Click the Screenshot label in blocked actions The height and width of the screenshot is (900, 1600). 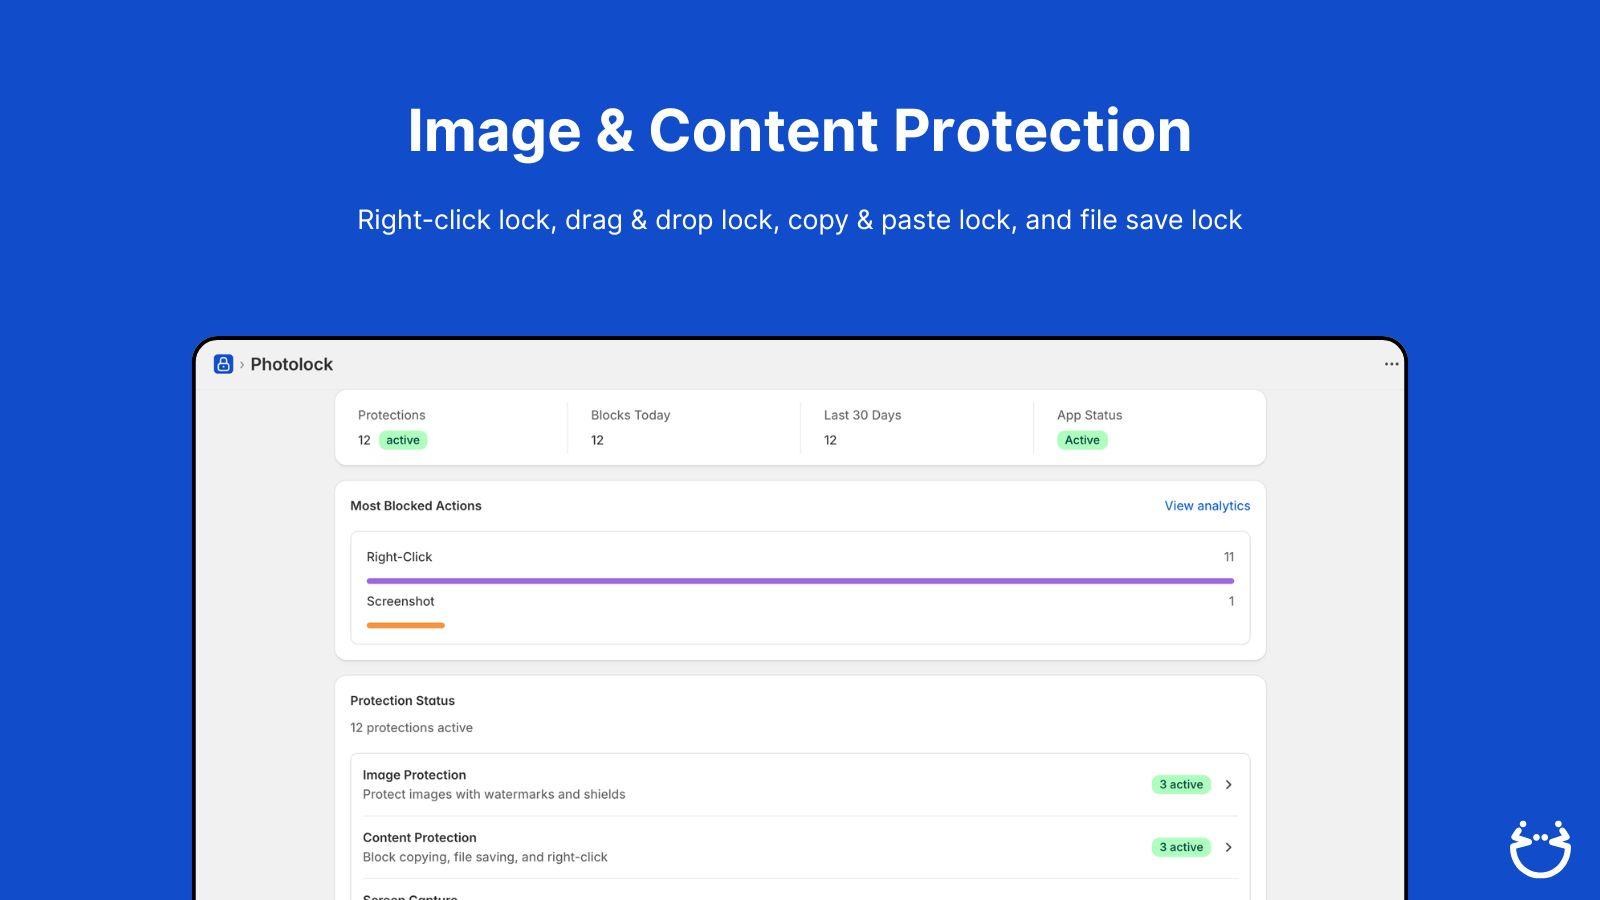(400, 601)
